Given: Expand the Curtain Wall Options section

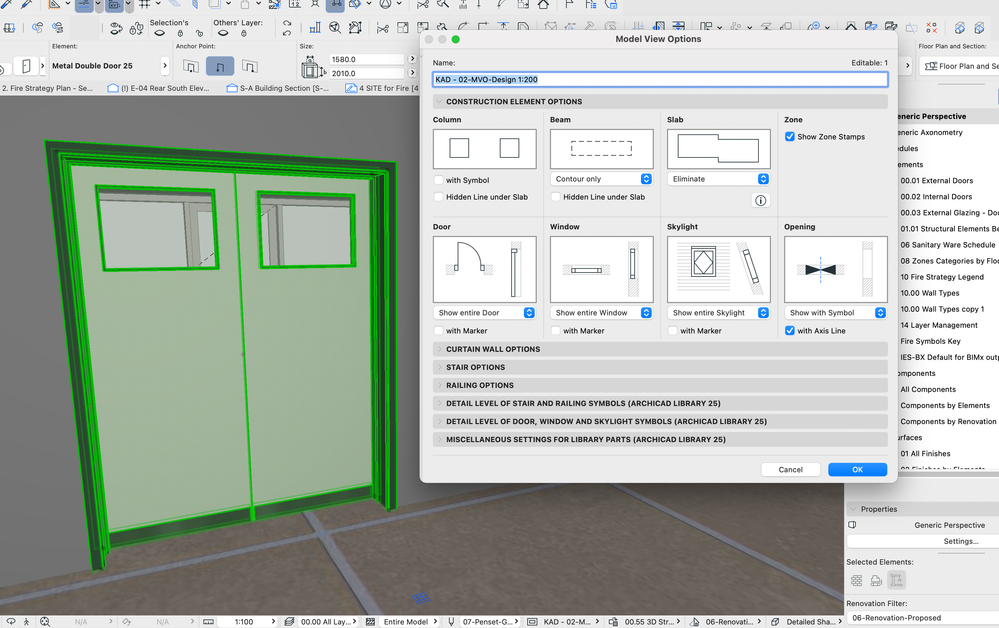Looking at the screenshot, I should click(493, 349).
